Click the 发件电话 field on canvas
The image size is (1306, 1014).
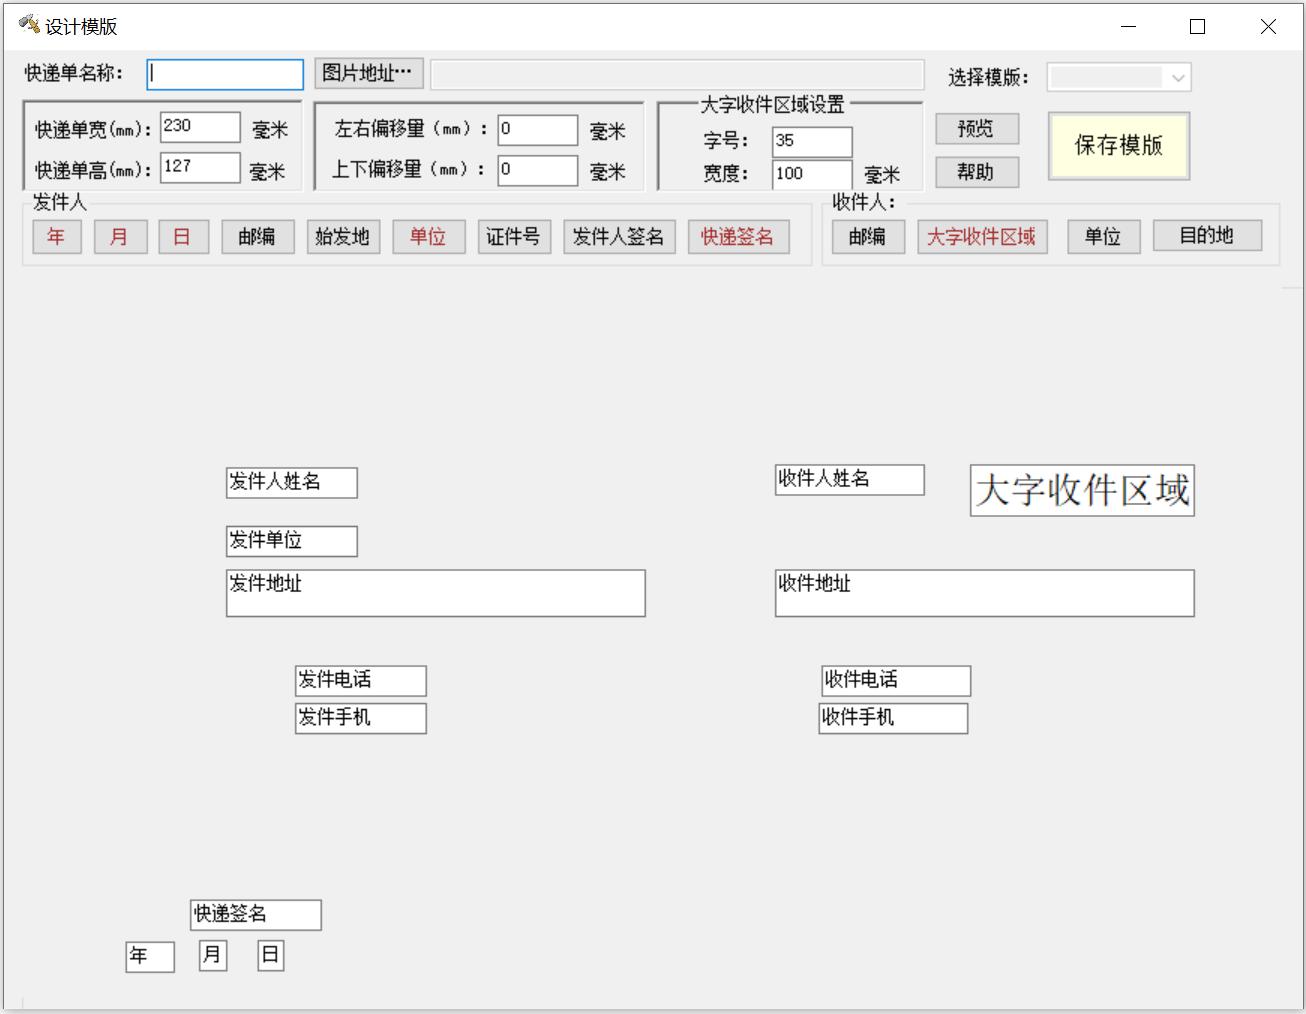(x=360, y=681)
